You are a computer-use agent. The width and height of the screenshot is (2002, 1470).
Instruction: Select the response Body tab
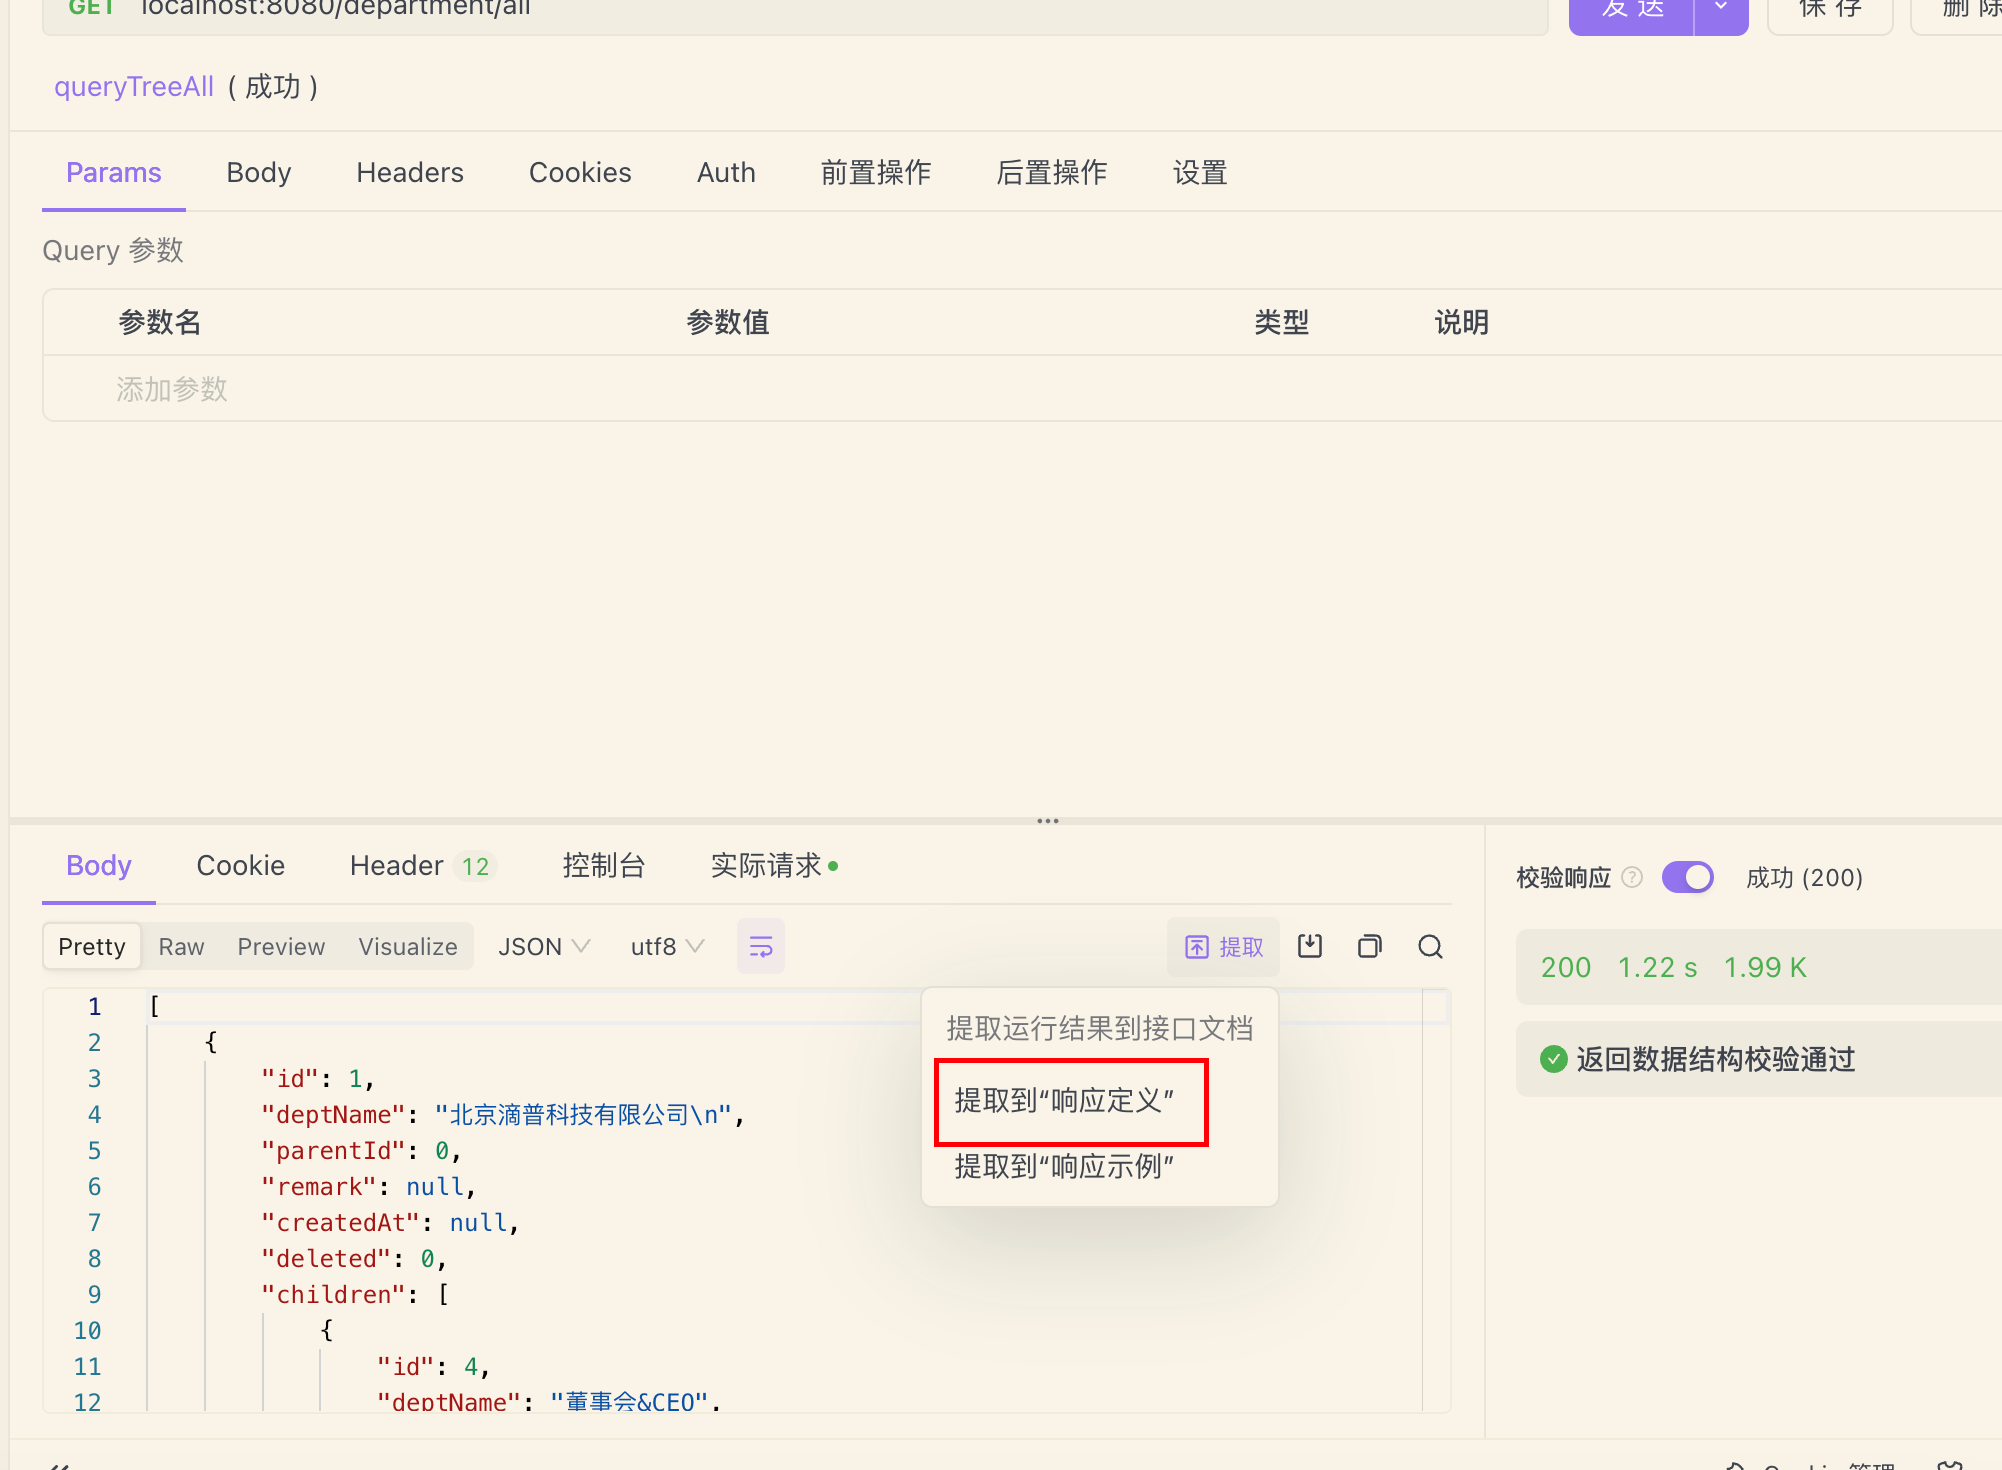[x=99, y=866]
